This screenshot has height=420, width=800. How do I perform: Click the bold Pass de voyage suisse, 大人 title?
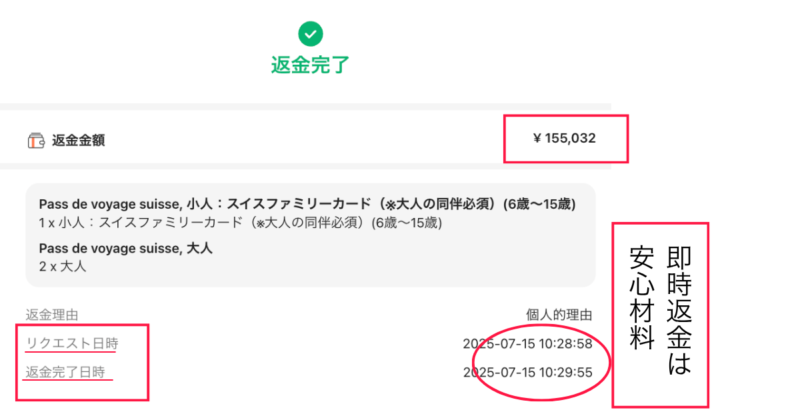click(x=126, y=248)
